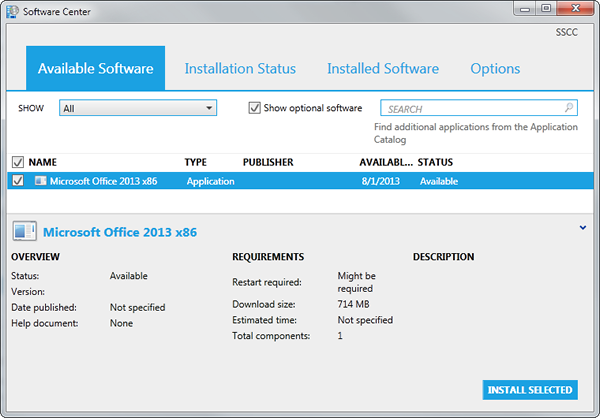Minimize the Software Center window
The height and width of the screenshot is (418, 600).
pos(525,9)
